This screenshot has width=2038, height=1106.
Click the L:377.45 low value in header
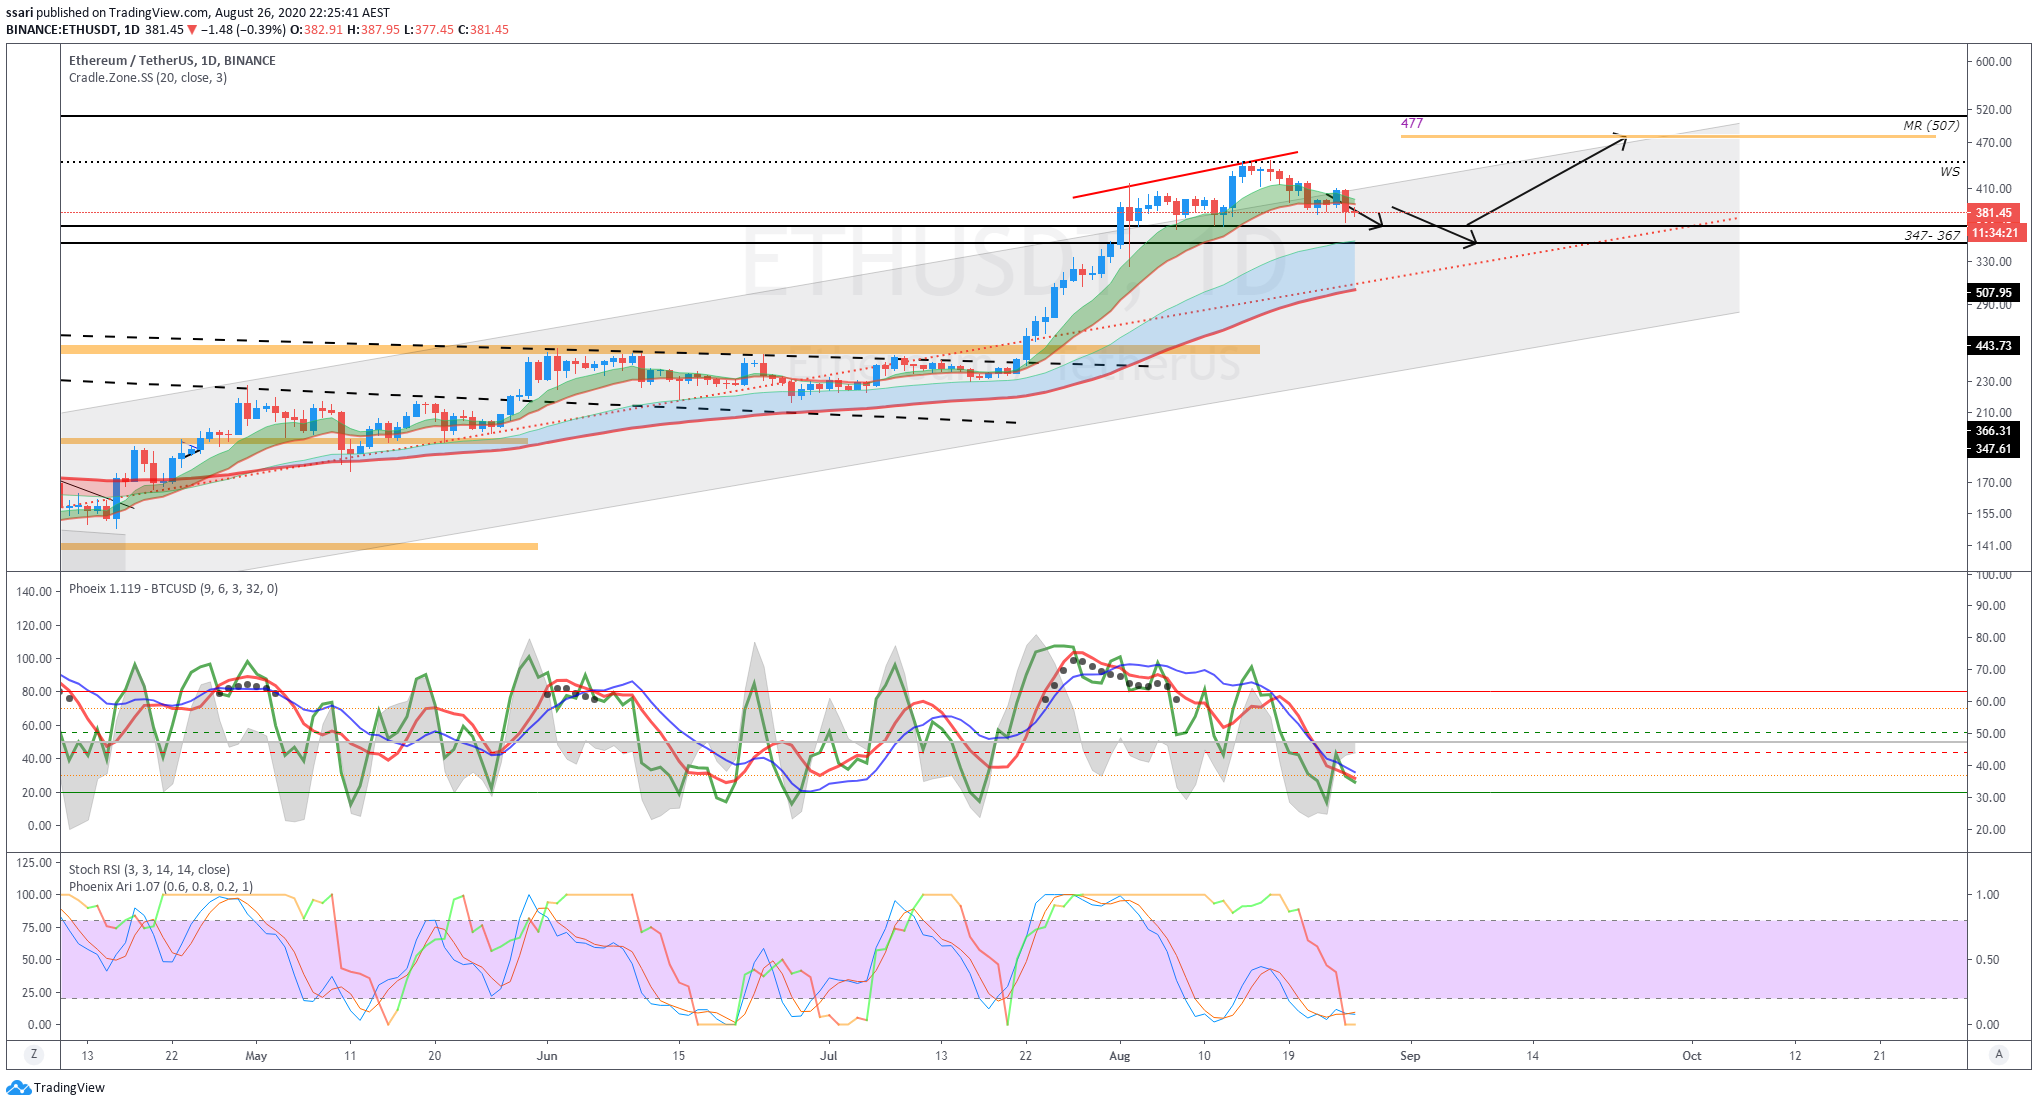click(x=428, y=29)
